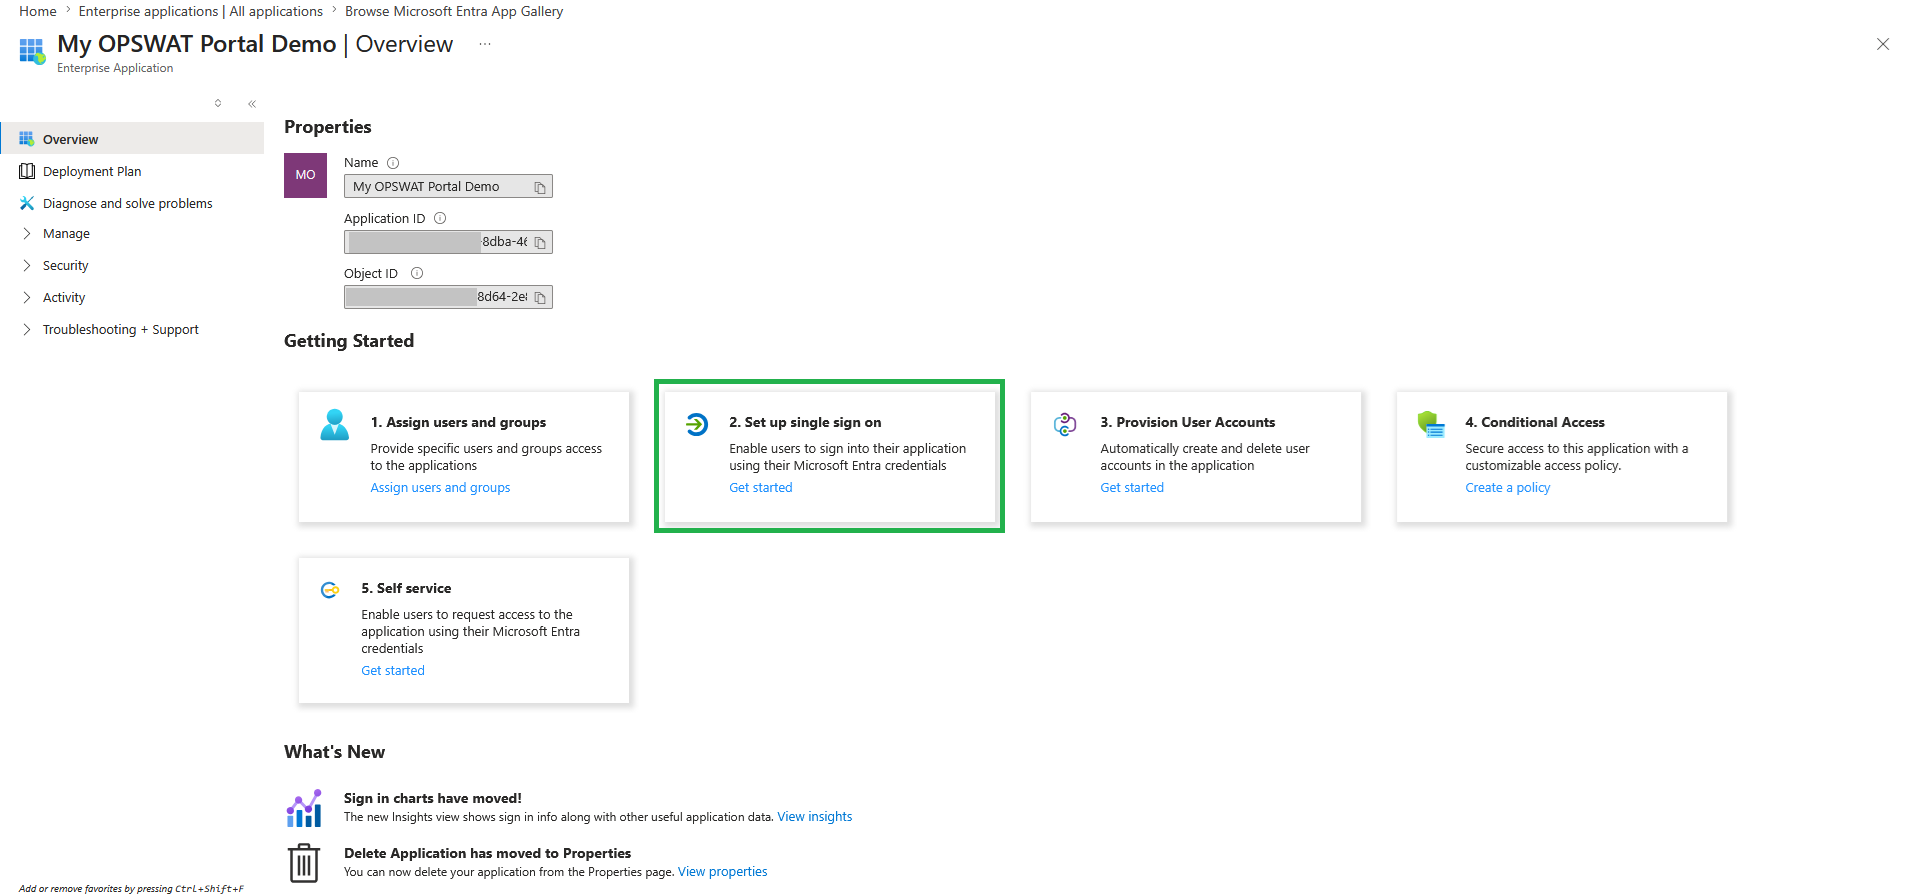
Task: Click the sign-on arrow icon on SSO card
Action: (x=697, y=424)
